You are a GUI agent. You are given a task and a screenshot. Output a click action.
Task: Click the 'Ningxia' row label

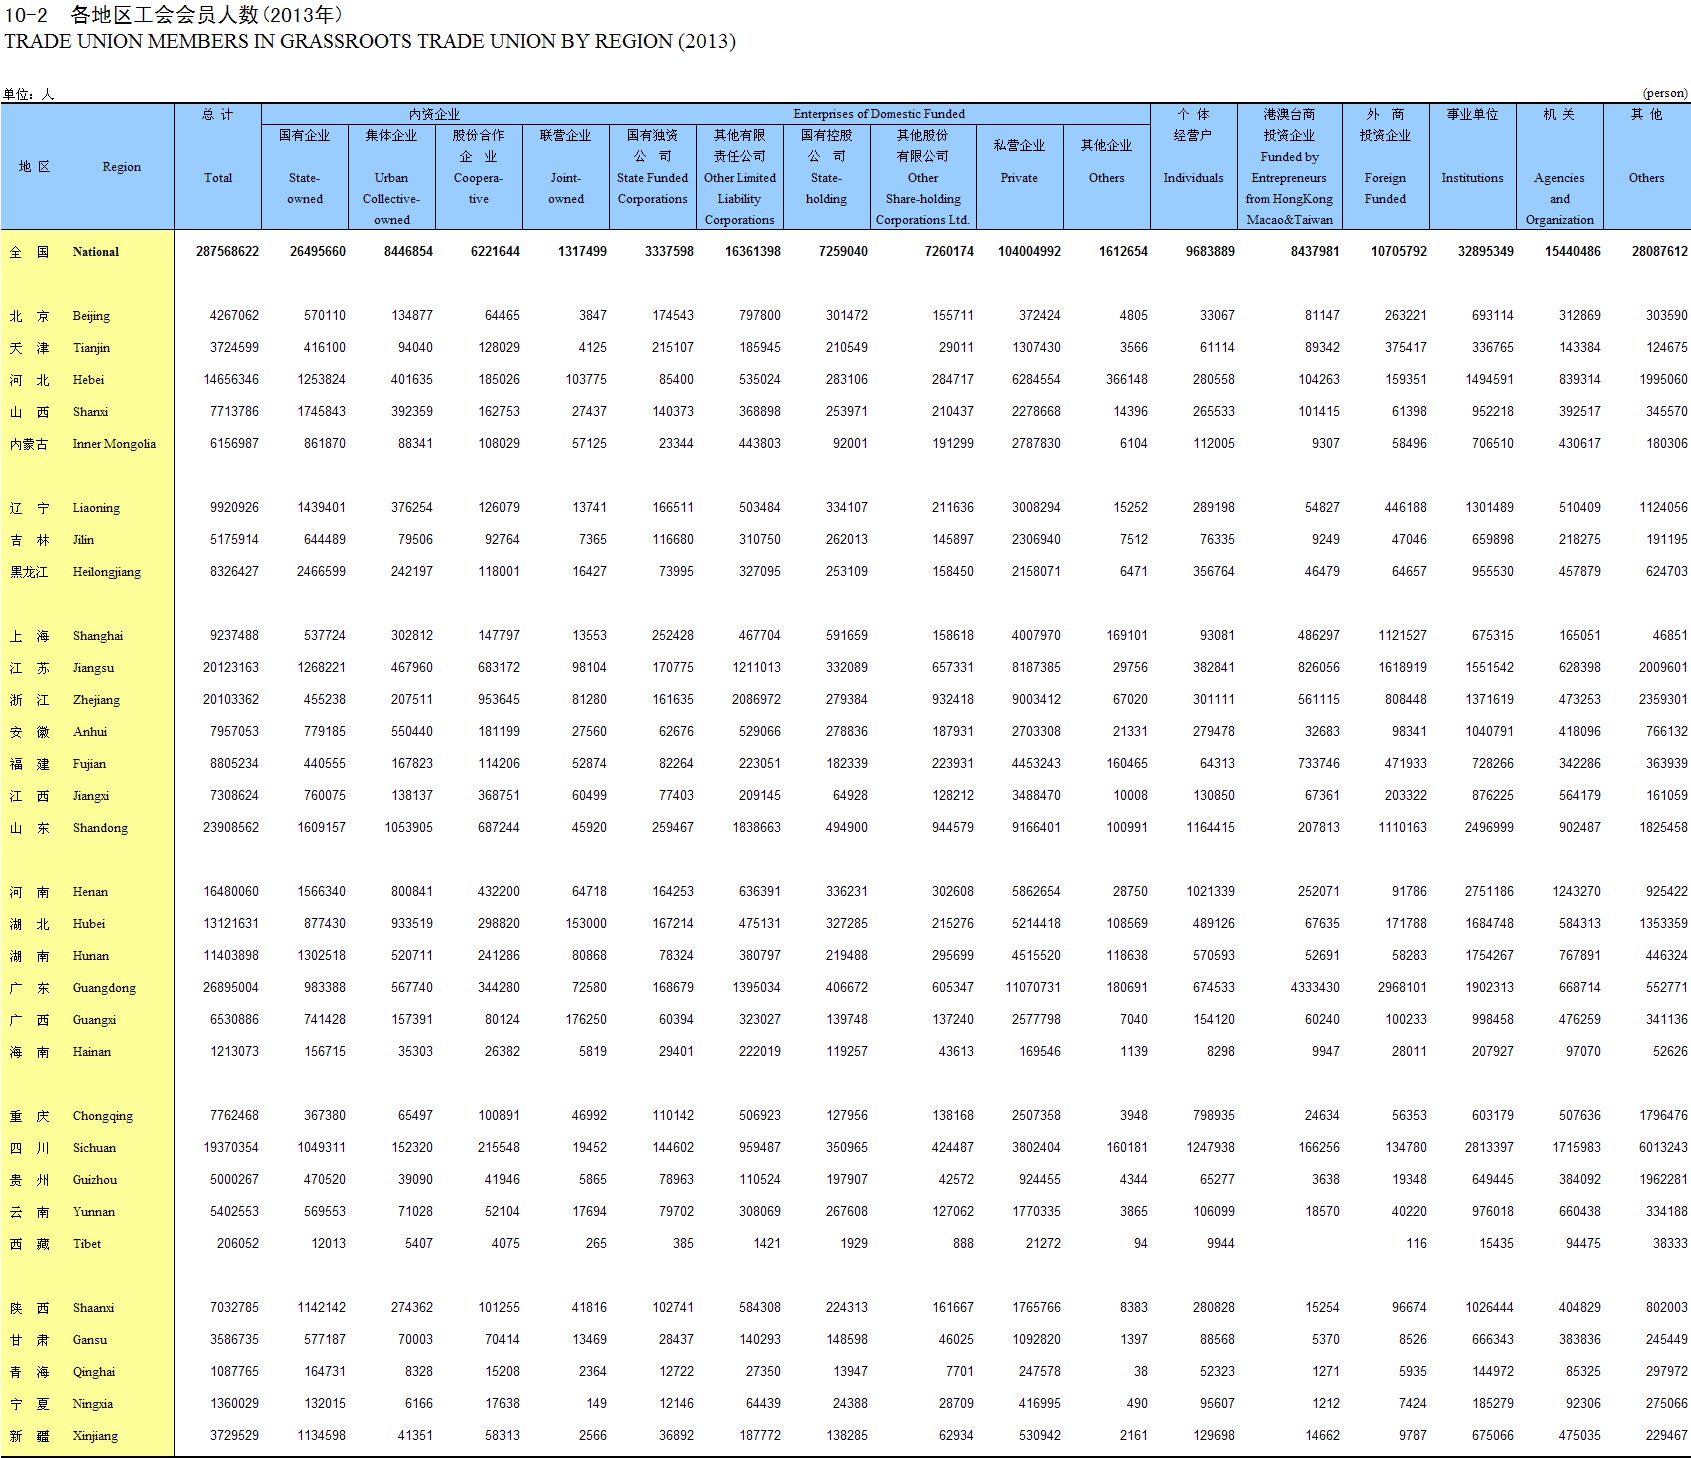[x=93, y=1404]
